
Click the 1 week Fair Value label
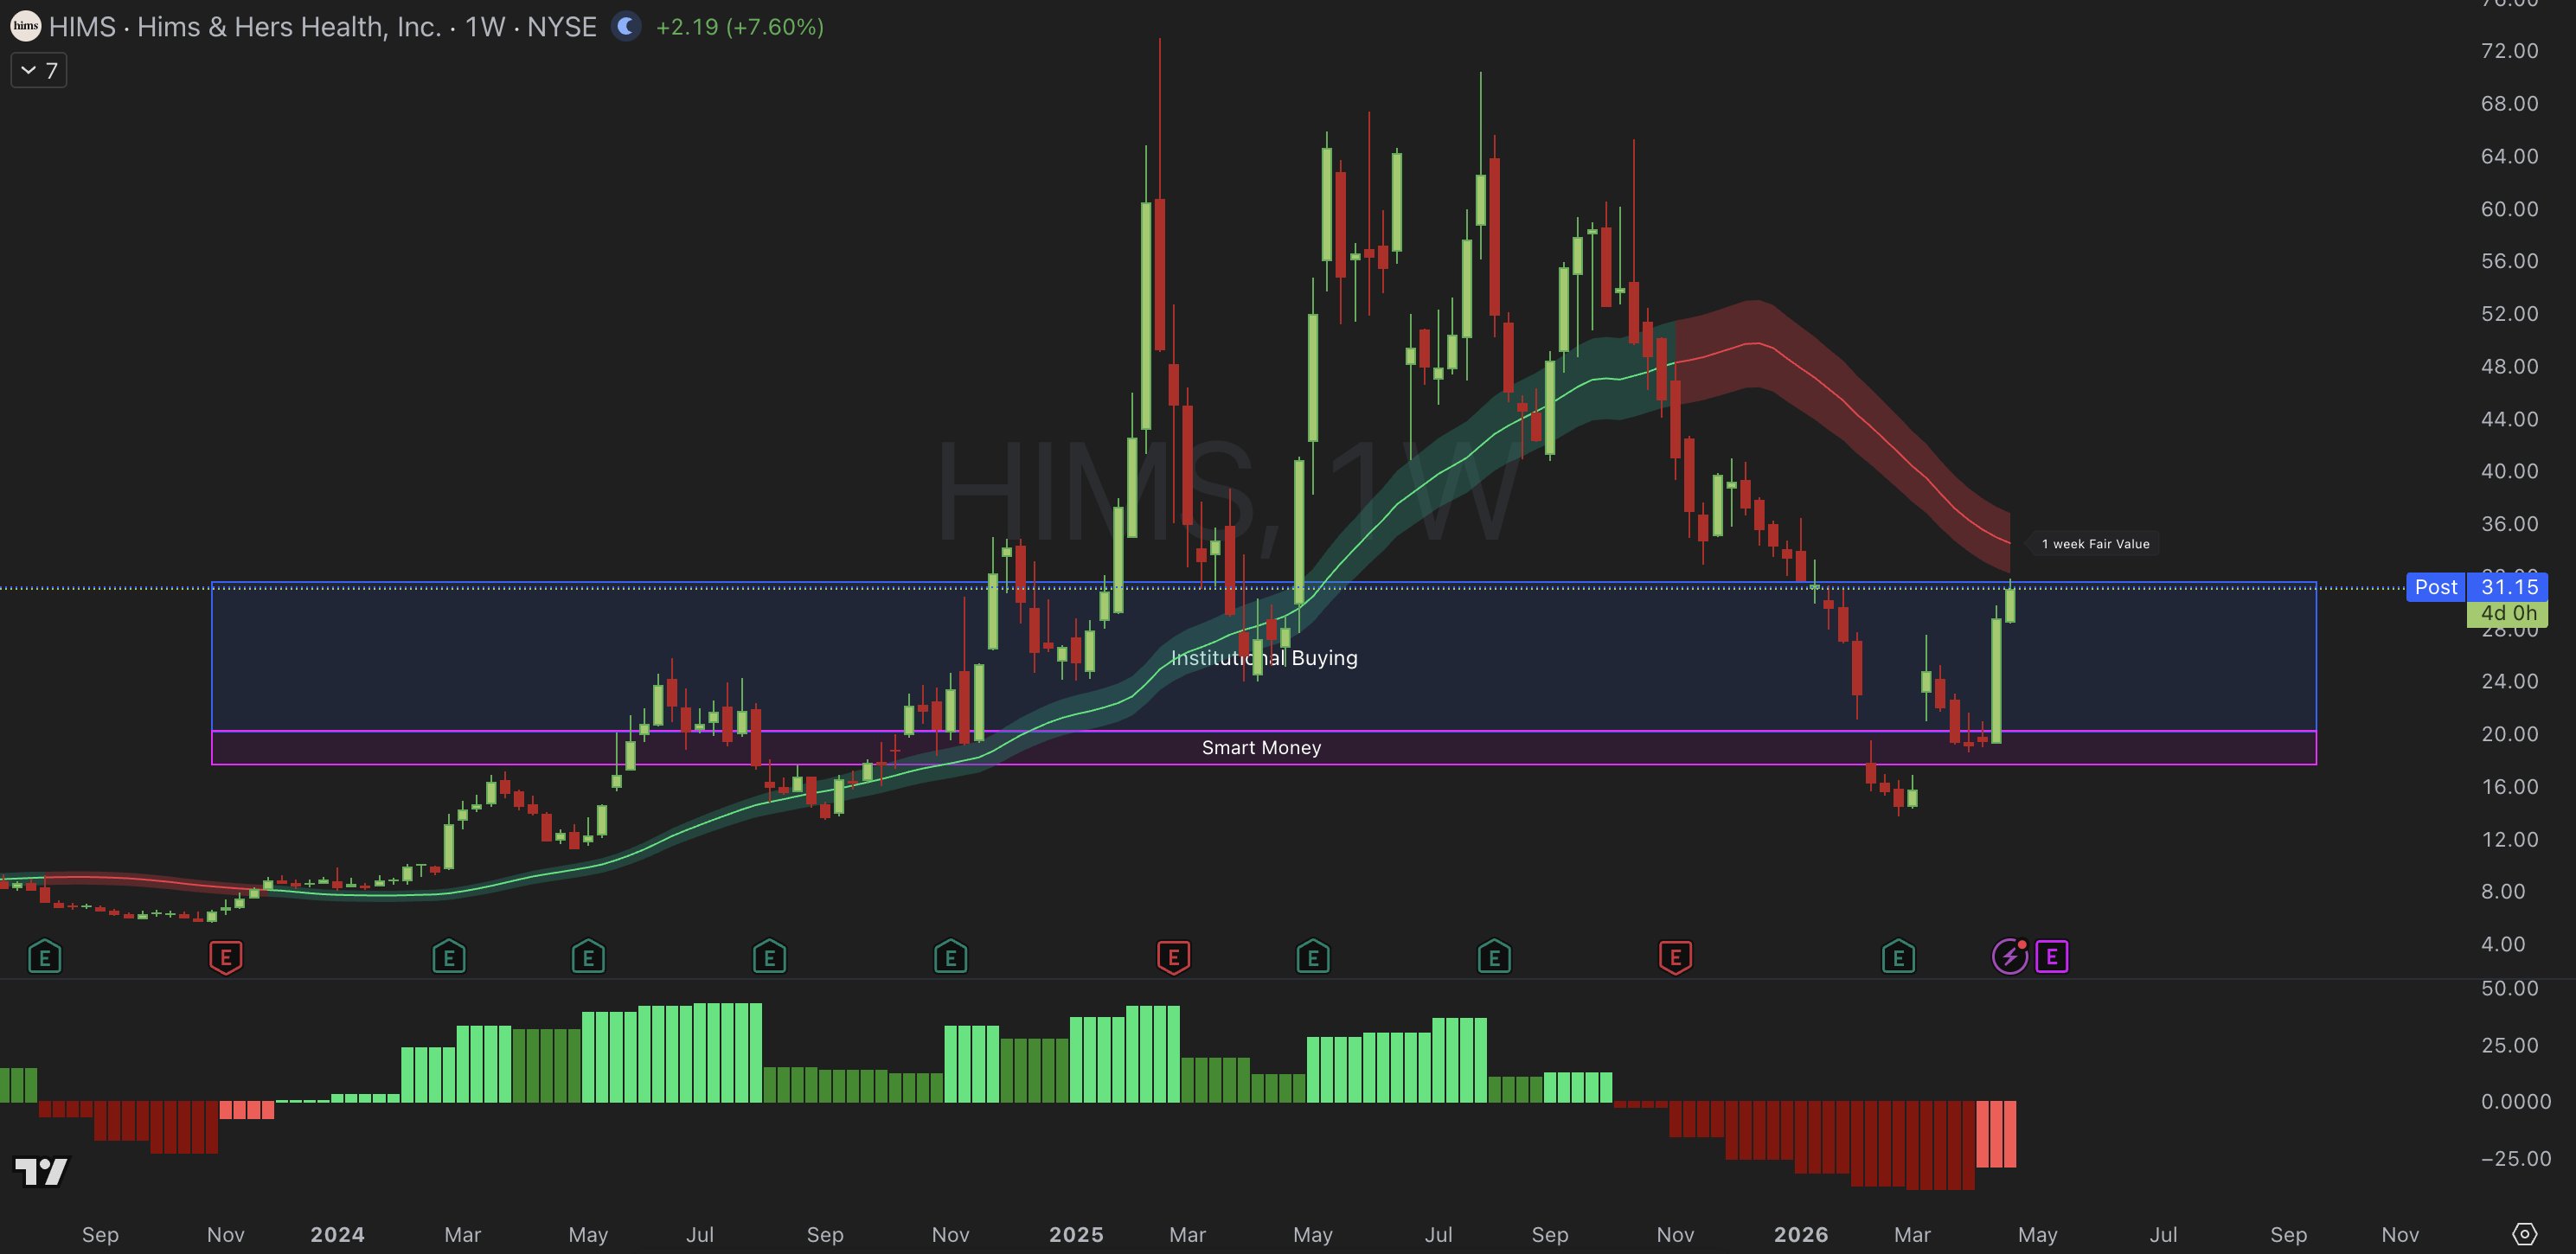point(2094,544)
